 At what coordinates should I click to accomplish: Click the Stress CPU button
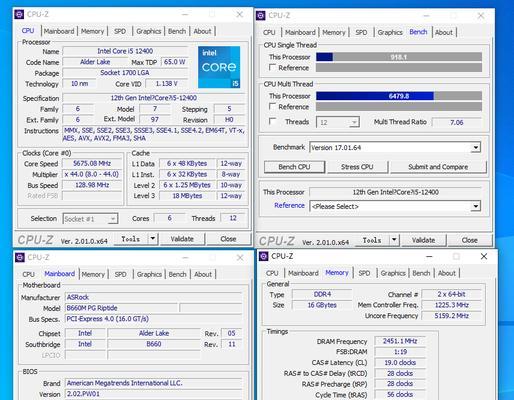[x=357, y=167]
